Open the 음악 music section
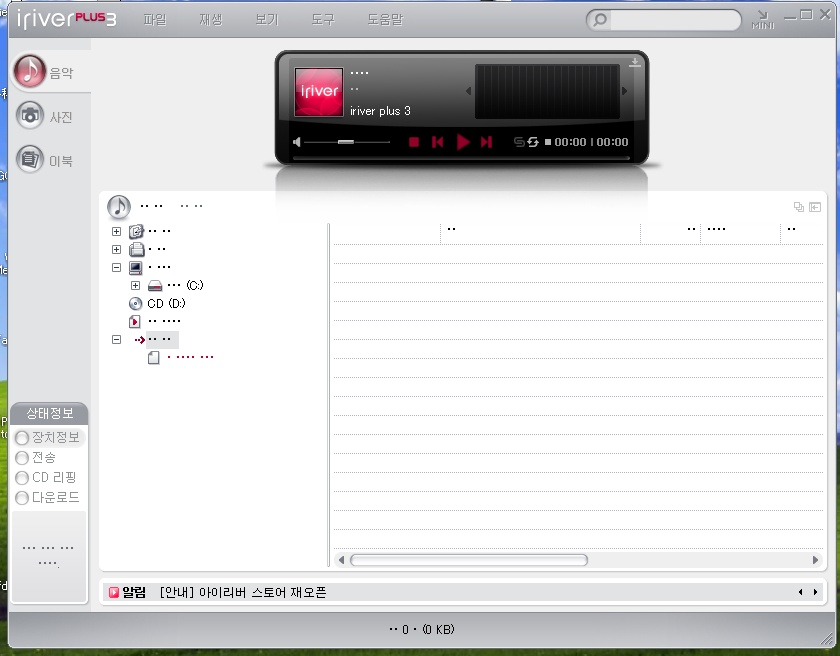This screenshot has height=656, width=840. point(44,72)
